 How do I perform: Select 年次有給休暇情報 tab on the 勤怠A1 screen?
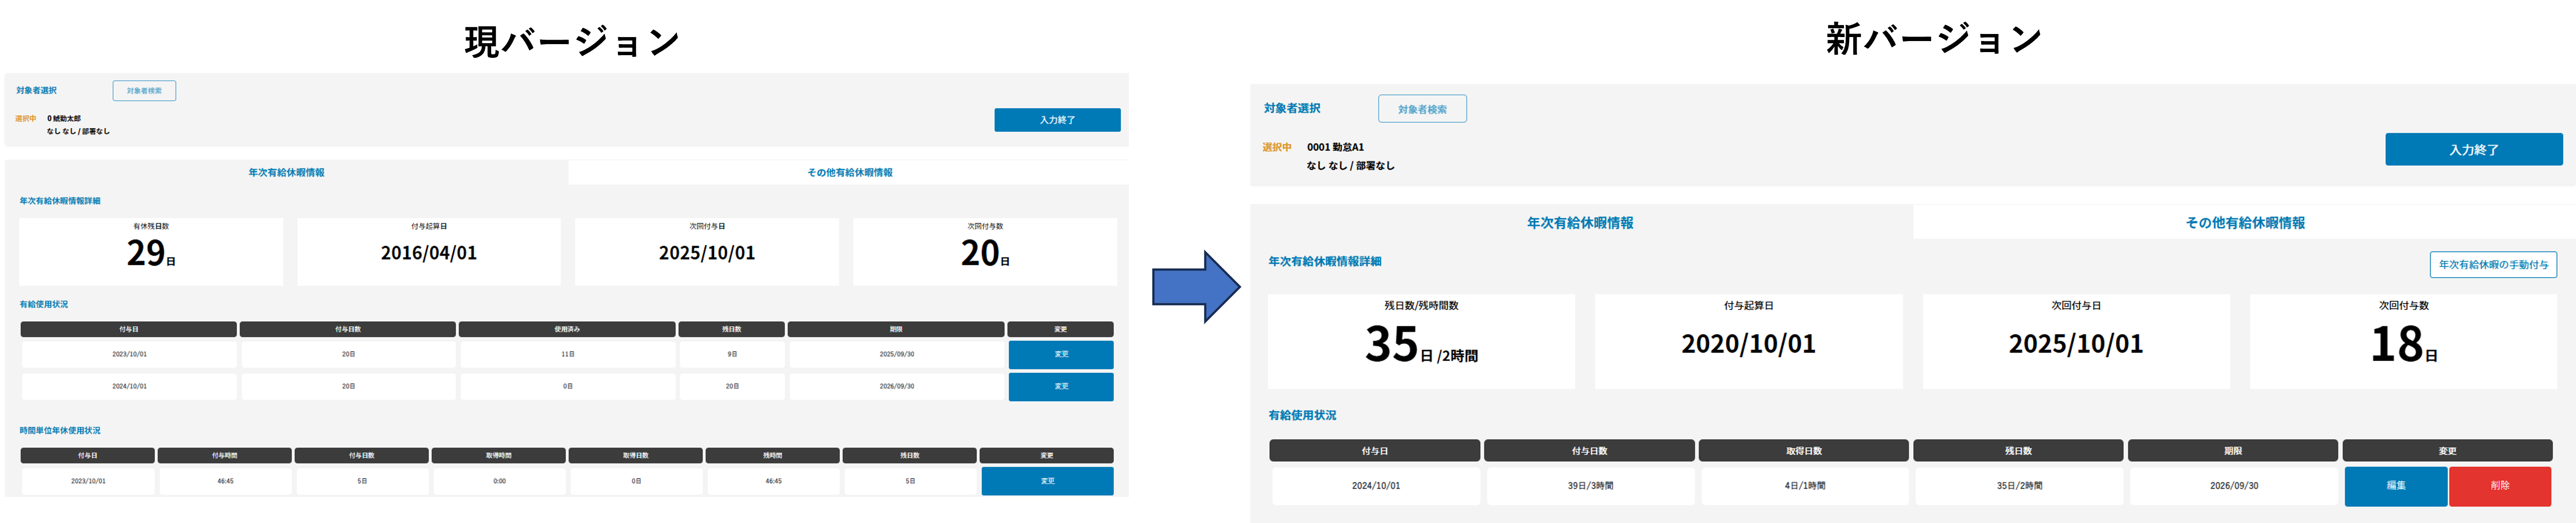click(1579, 223)
